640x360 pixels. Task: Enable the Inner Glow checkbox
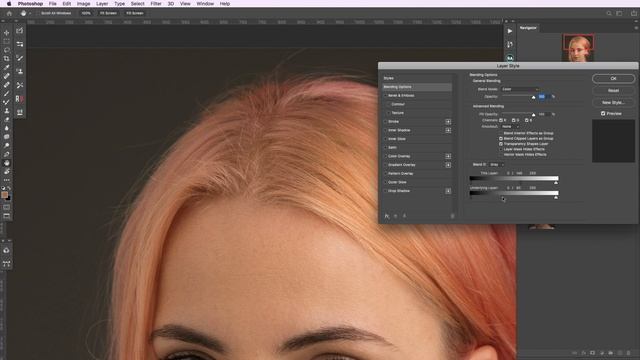click(x=385, y=139)
